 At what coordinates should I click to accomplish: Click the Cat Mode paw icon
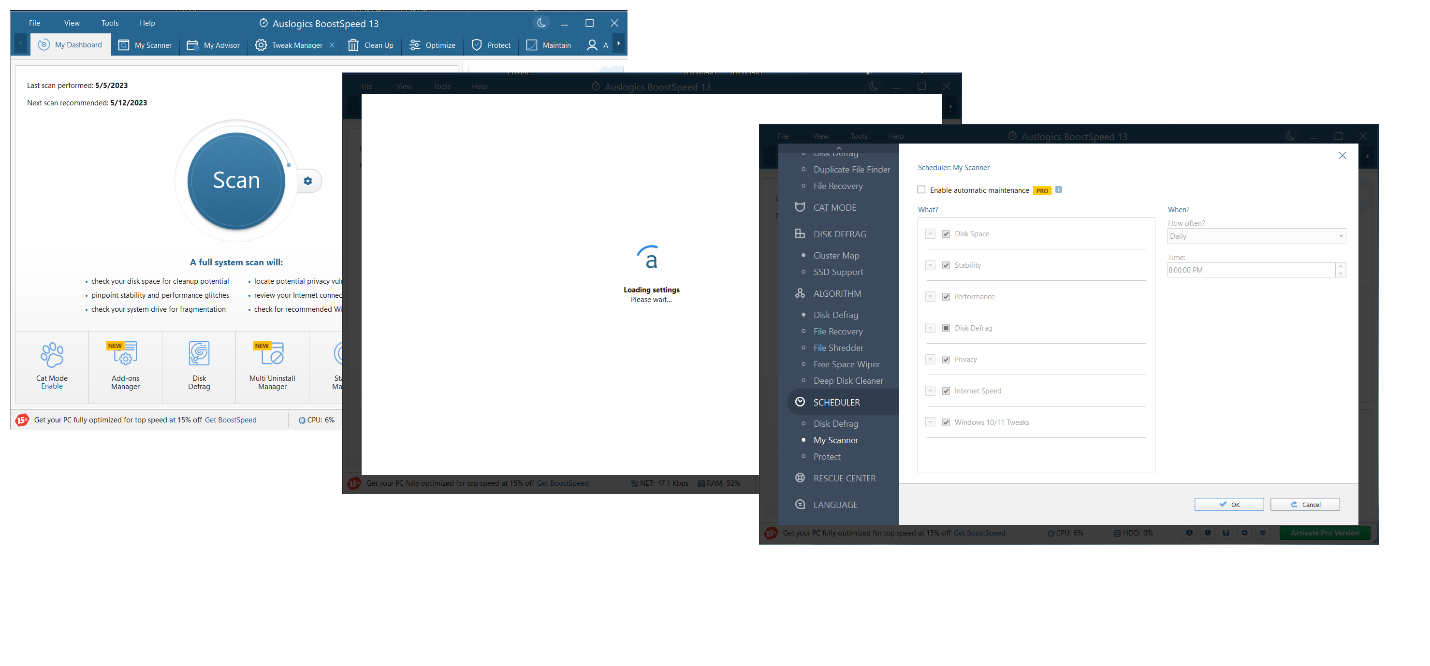52,354
